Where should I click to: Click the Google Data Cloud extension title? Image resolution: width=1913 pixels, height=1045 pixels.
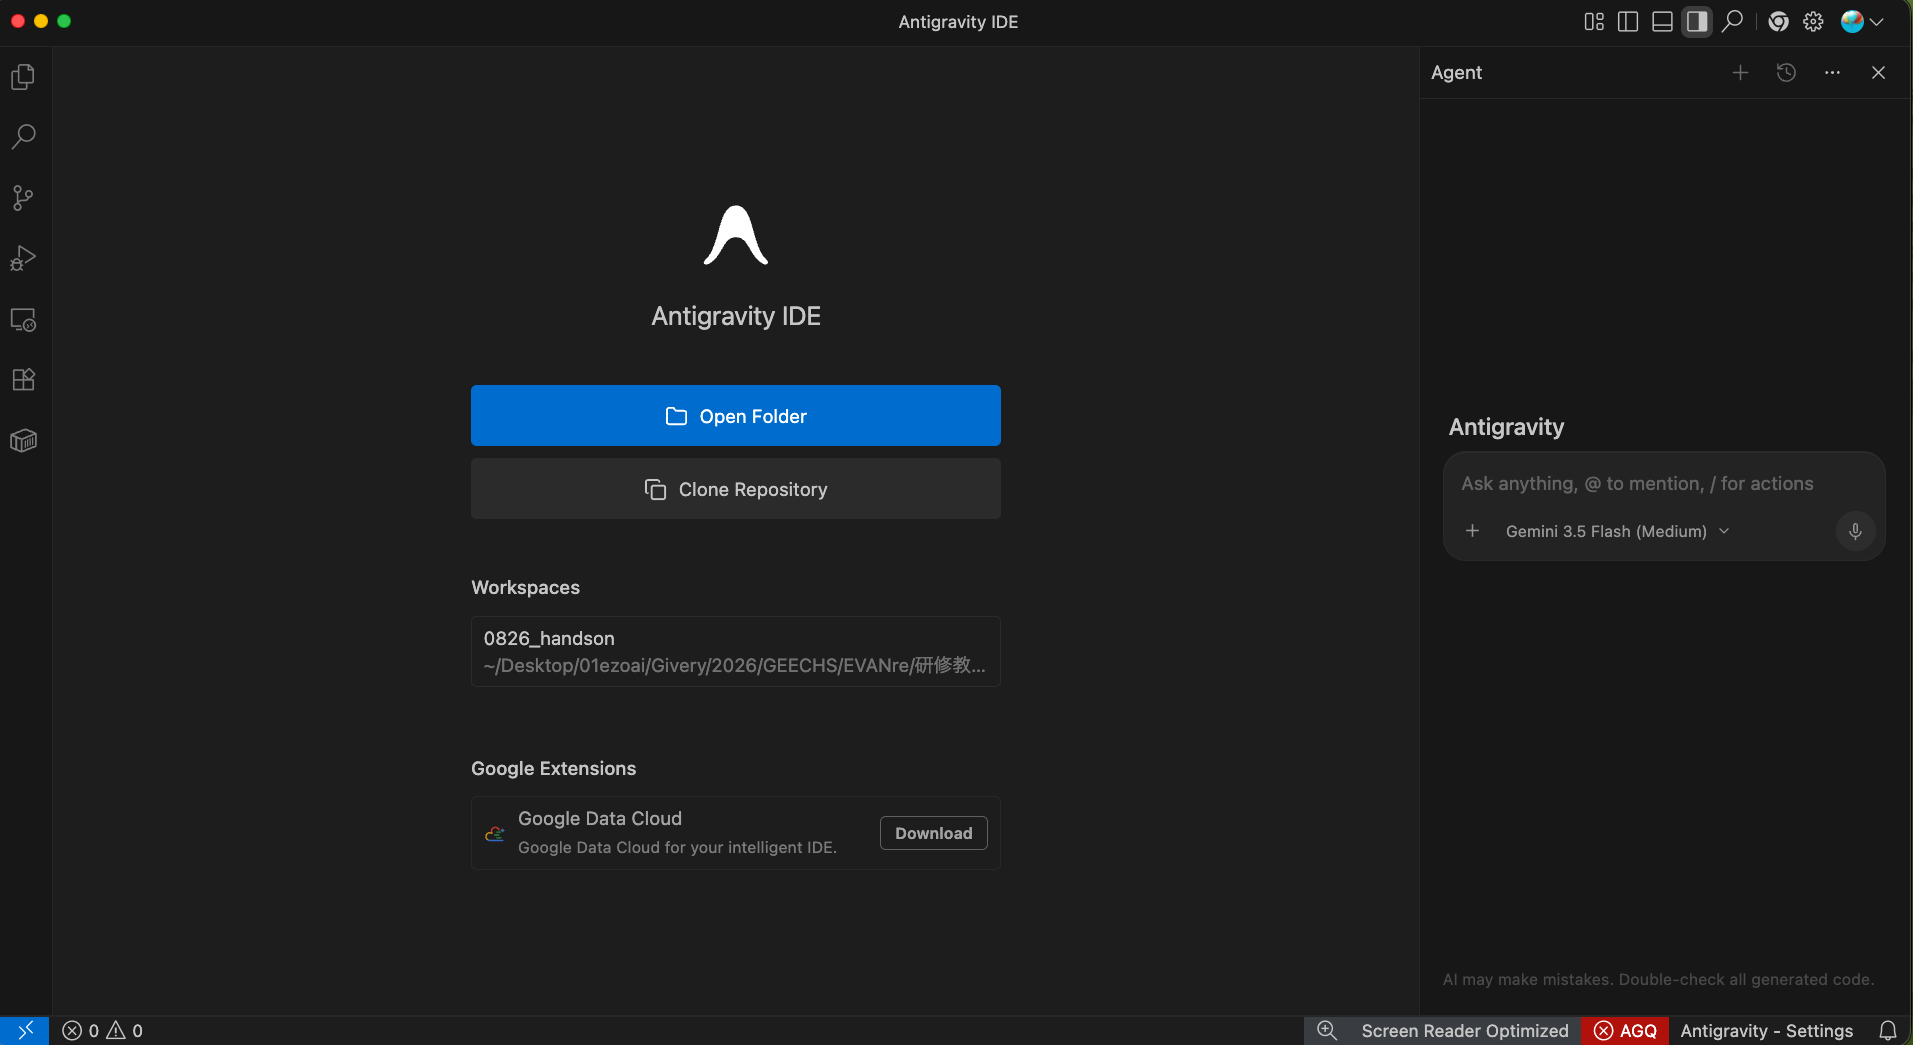click(x=600, y=819)
